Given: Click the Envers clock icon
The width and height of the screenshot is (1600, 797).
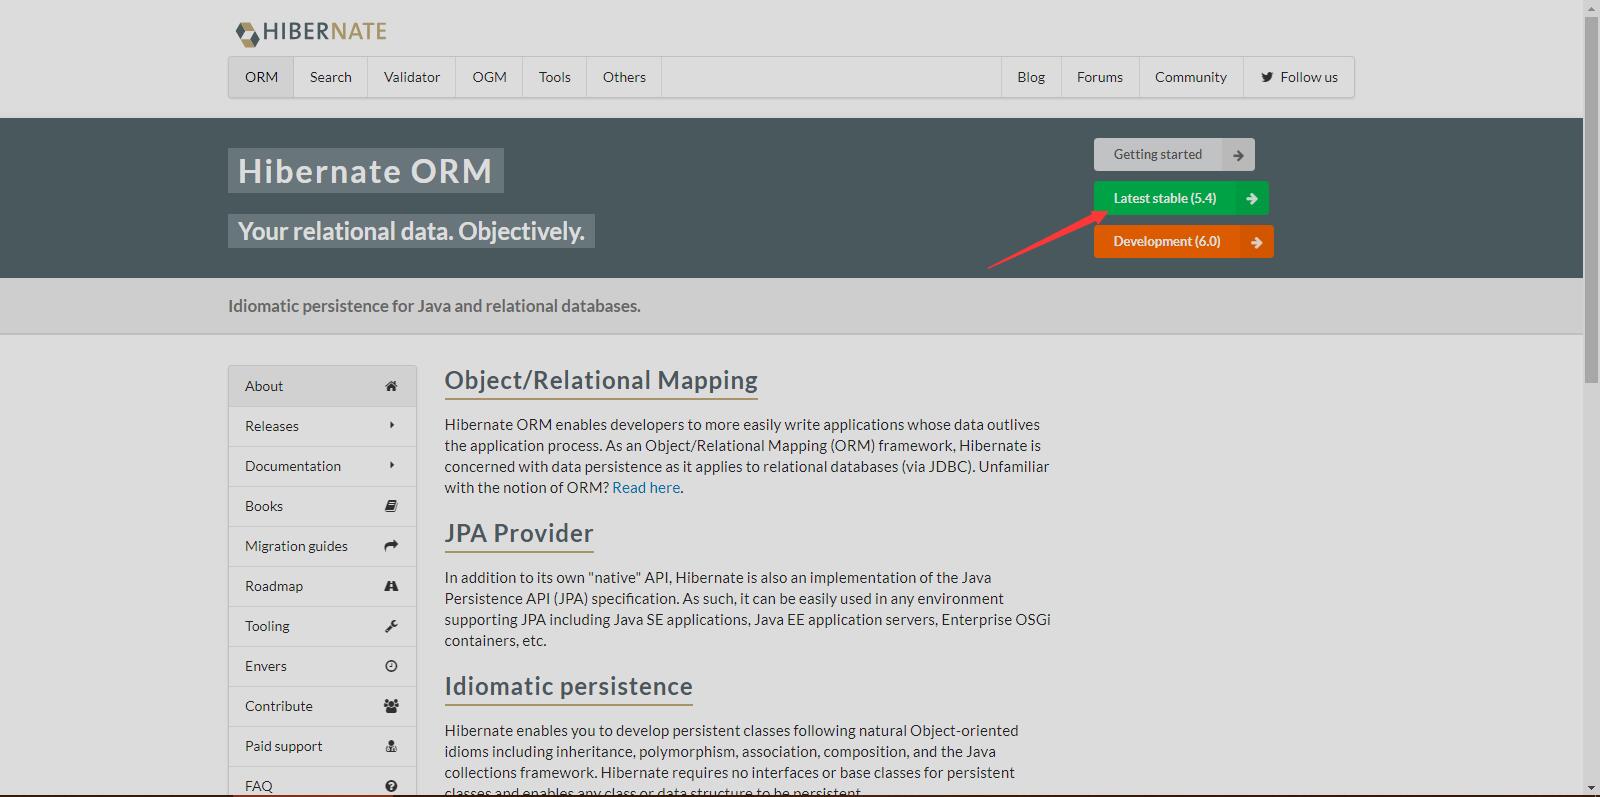Looking at the screenshot, I should click(x=391, y=666).
